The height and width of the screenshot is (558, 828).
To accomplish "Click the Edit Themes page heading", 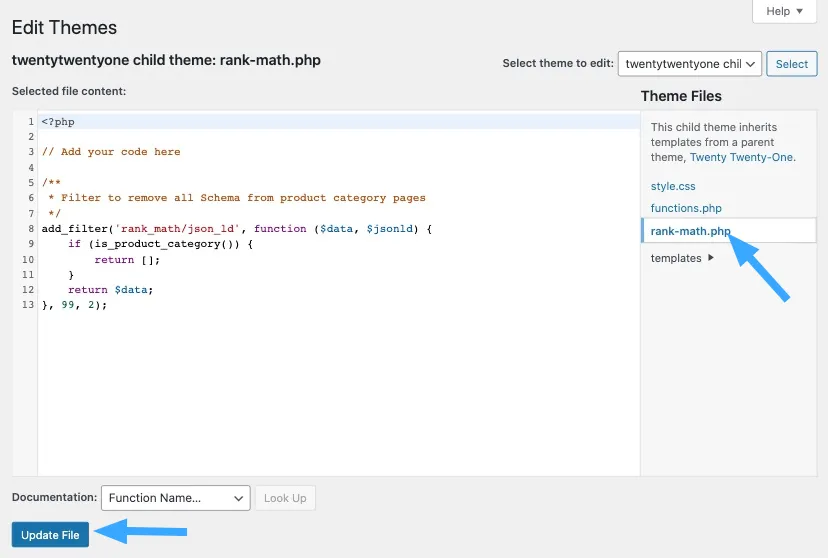I will tap(64, 27).
